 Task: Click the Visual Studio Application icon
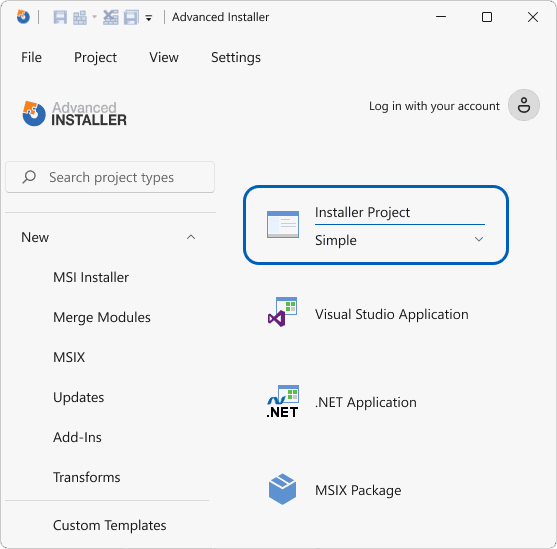tap(283, 312)
